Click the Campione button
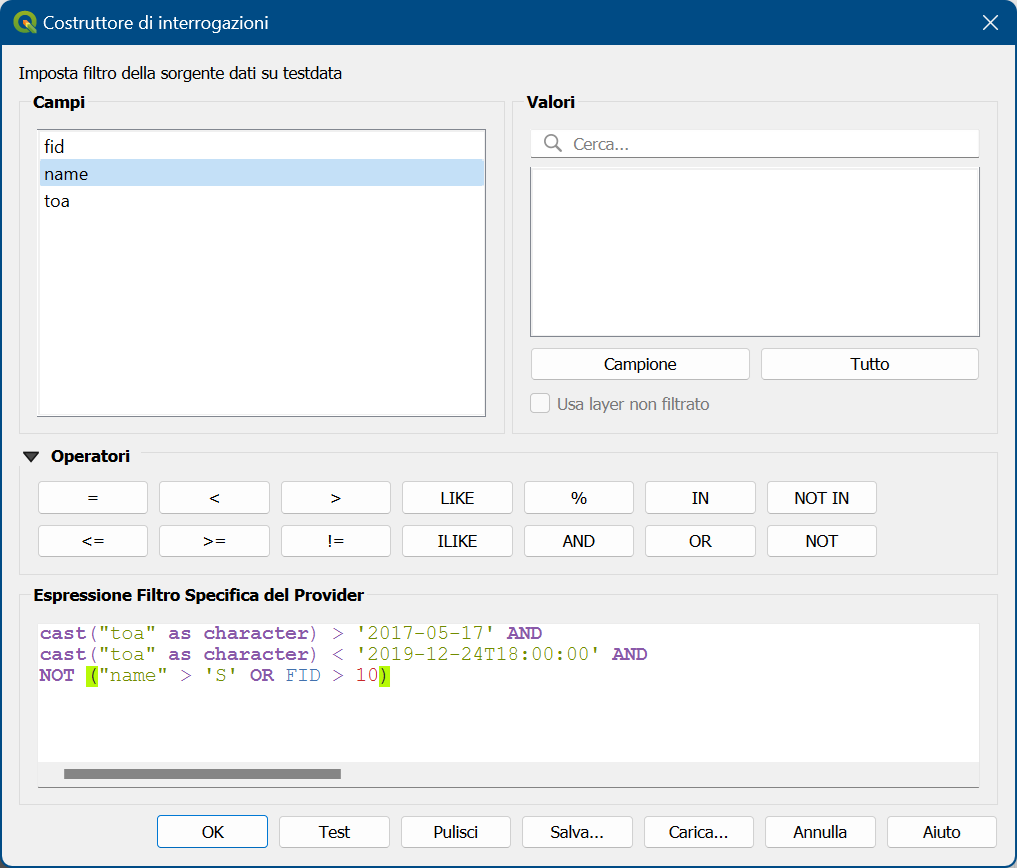The image size is (1017, 868). pyautogui.click(x=640, y=364)
